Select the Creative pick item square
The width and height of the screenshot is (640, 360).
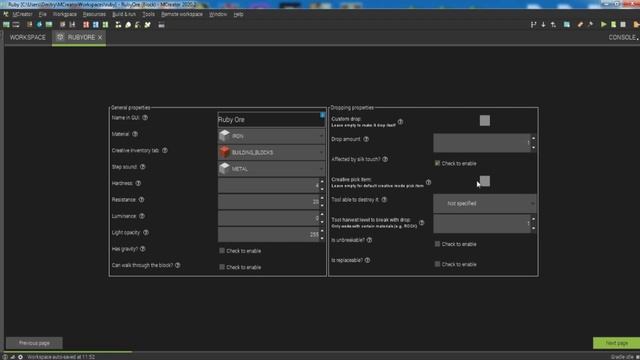tap(485, 181)
